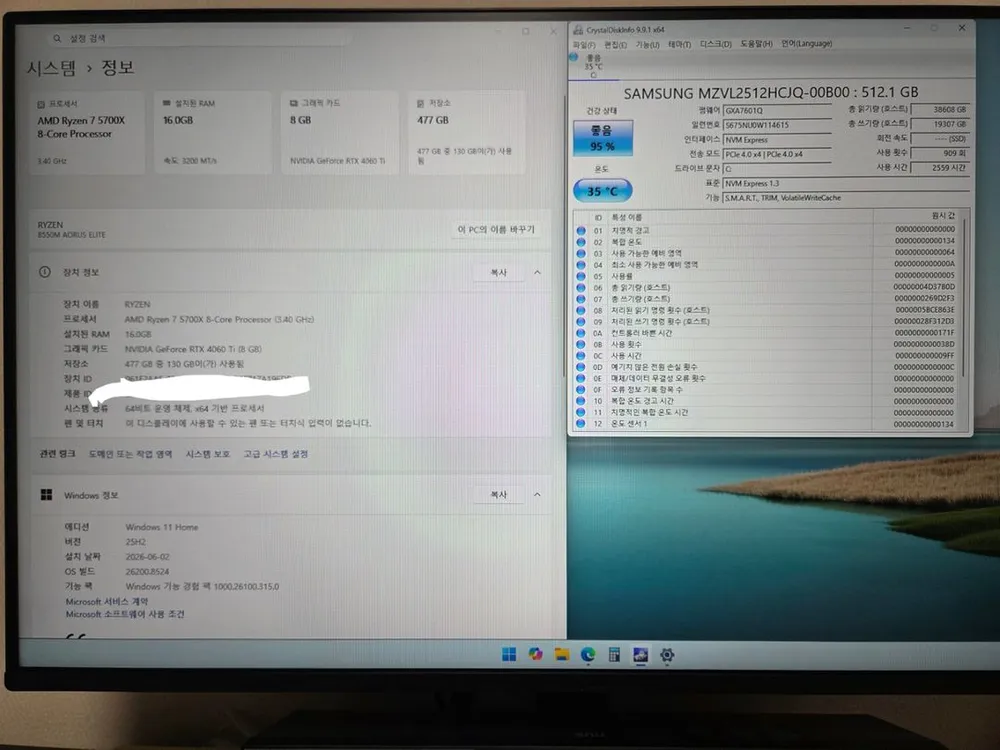
Task: Select the CrystalDiskInfo icon in taskbar
Action: pyautogui.click(x=640, y=654)
